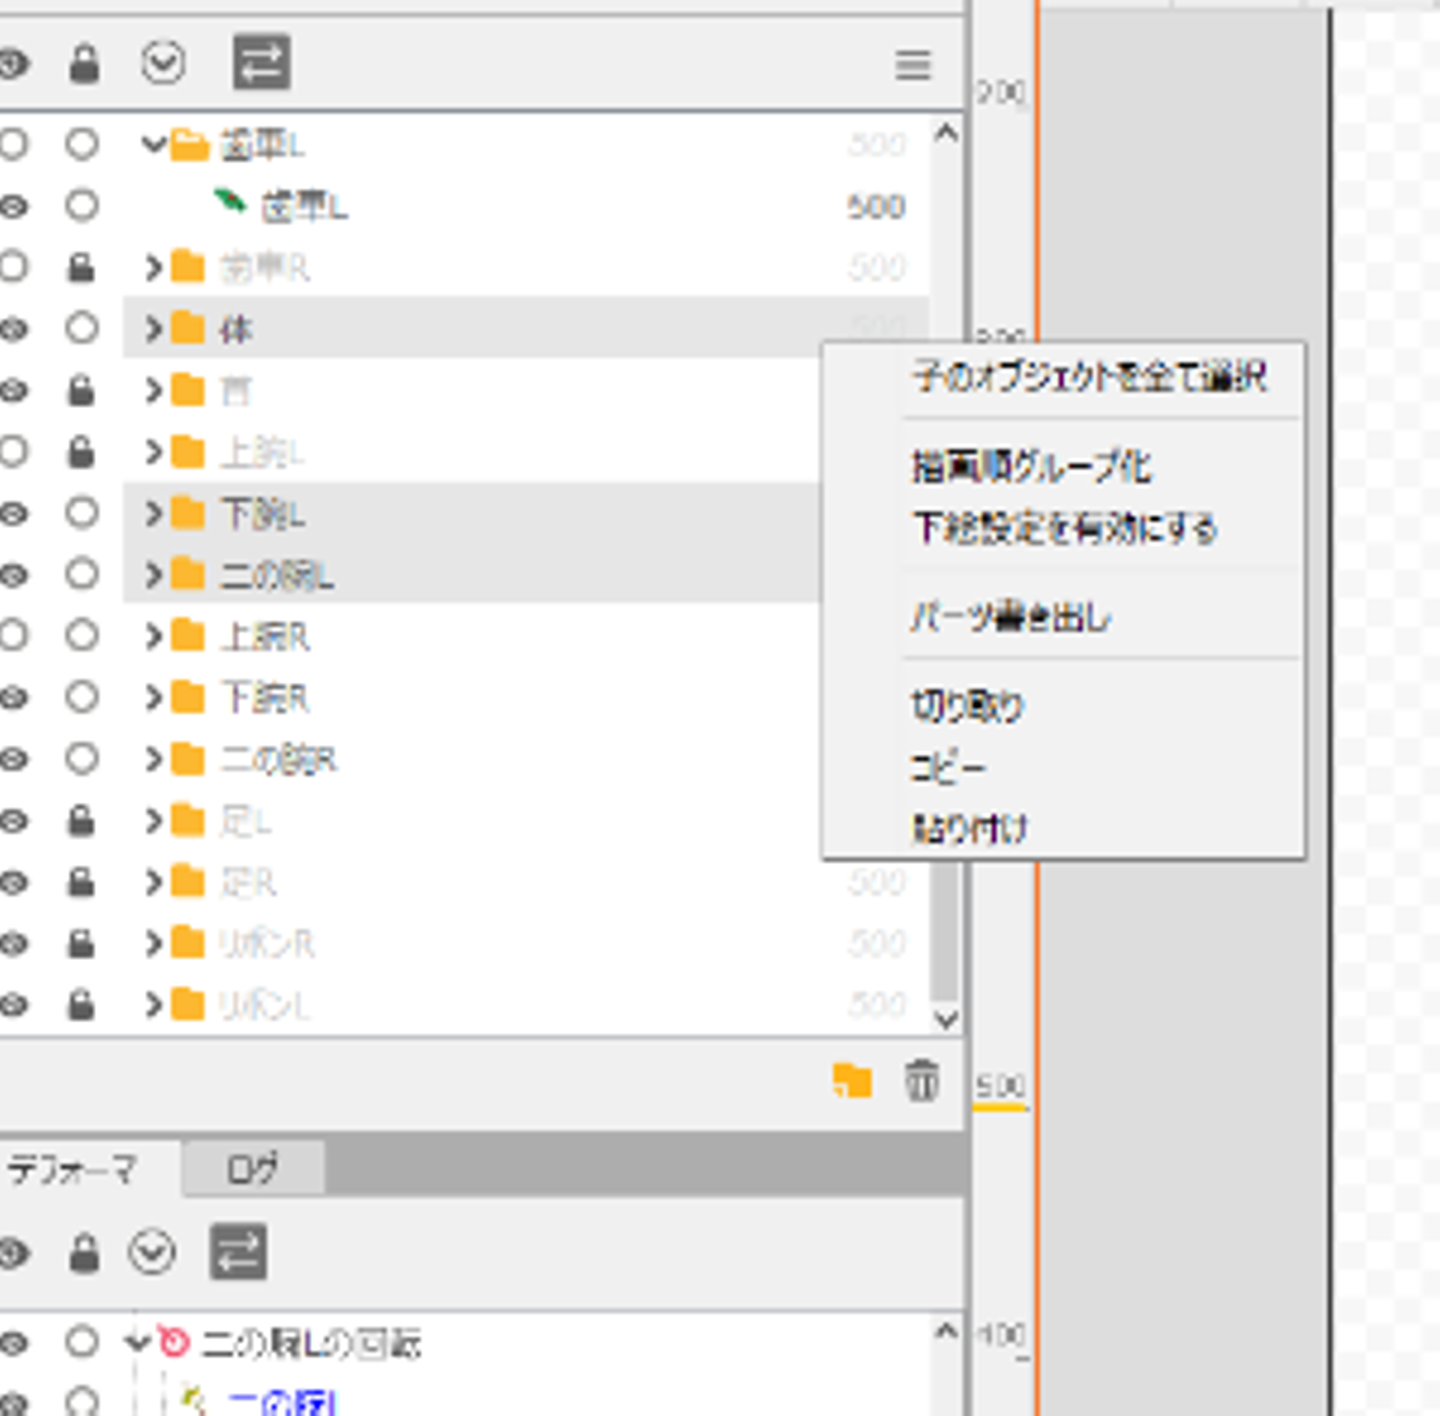
Task: Collapse the 歯車L folder
Action: pos(153,145)
